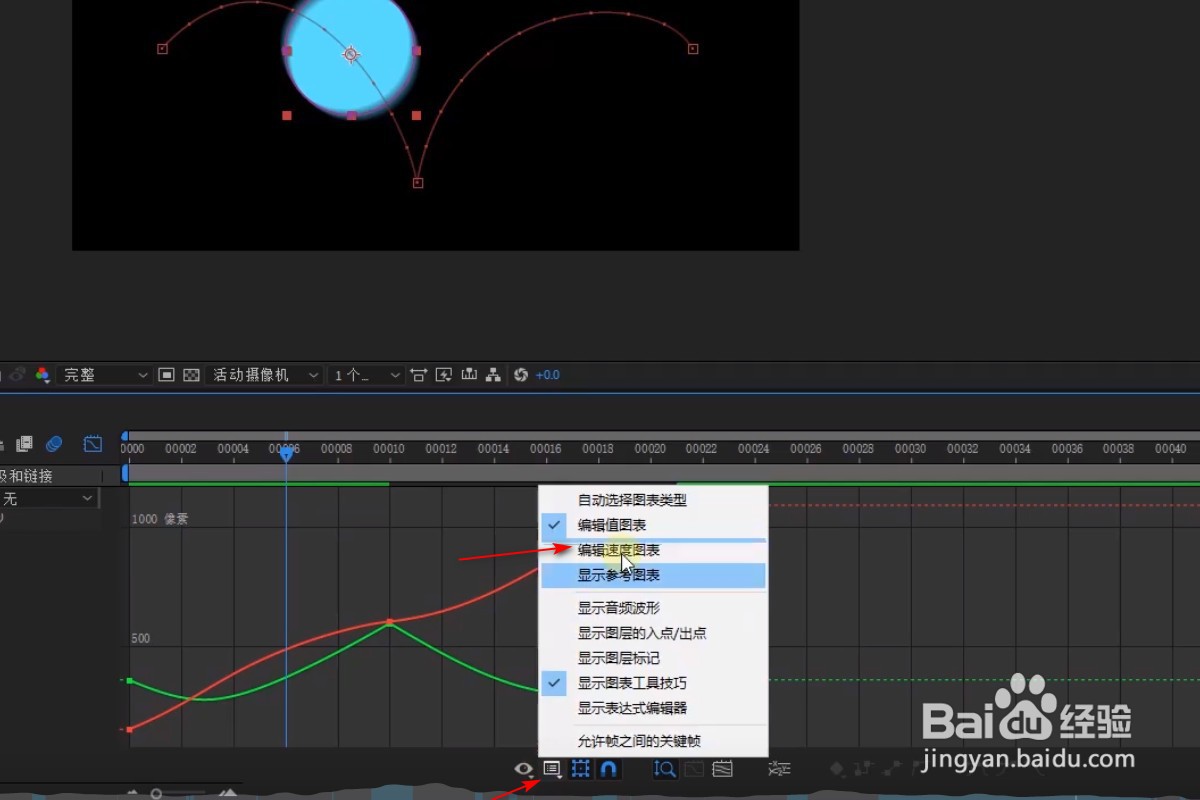Click the reset exposure icon
This screenshot has width=1200, height=800.
point(520,375)
